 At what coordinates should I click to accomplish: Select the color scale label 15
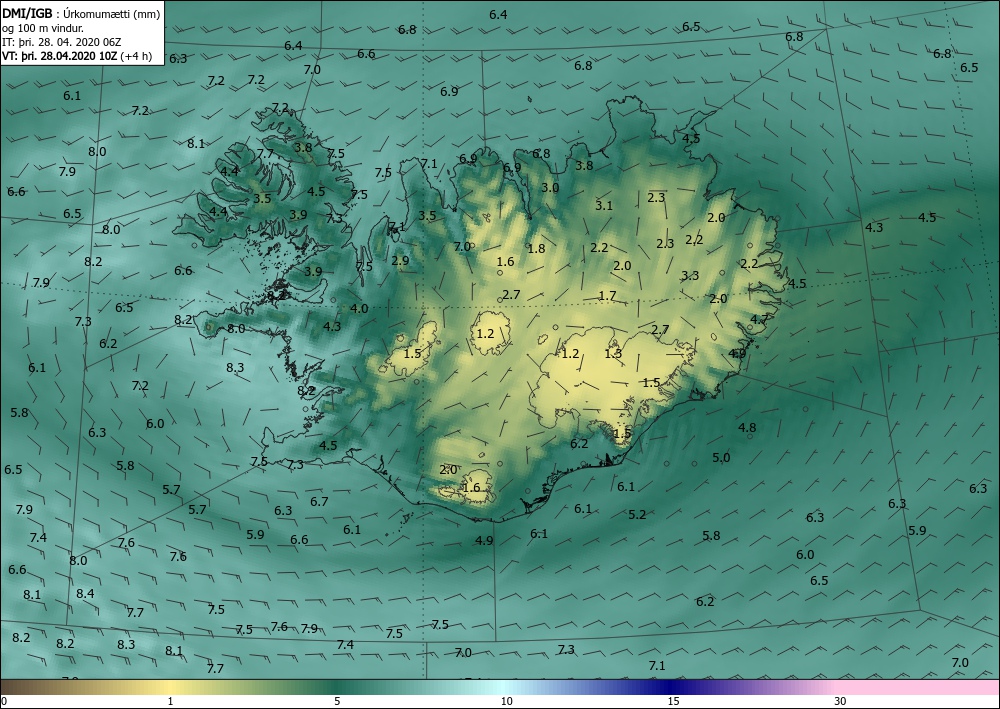pos(673,701)
